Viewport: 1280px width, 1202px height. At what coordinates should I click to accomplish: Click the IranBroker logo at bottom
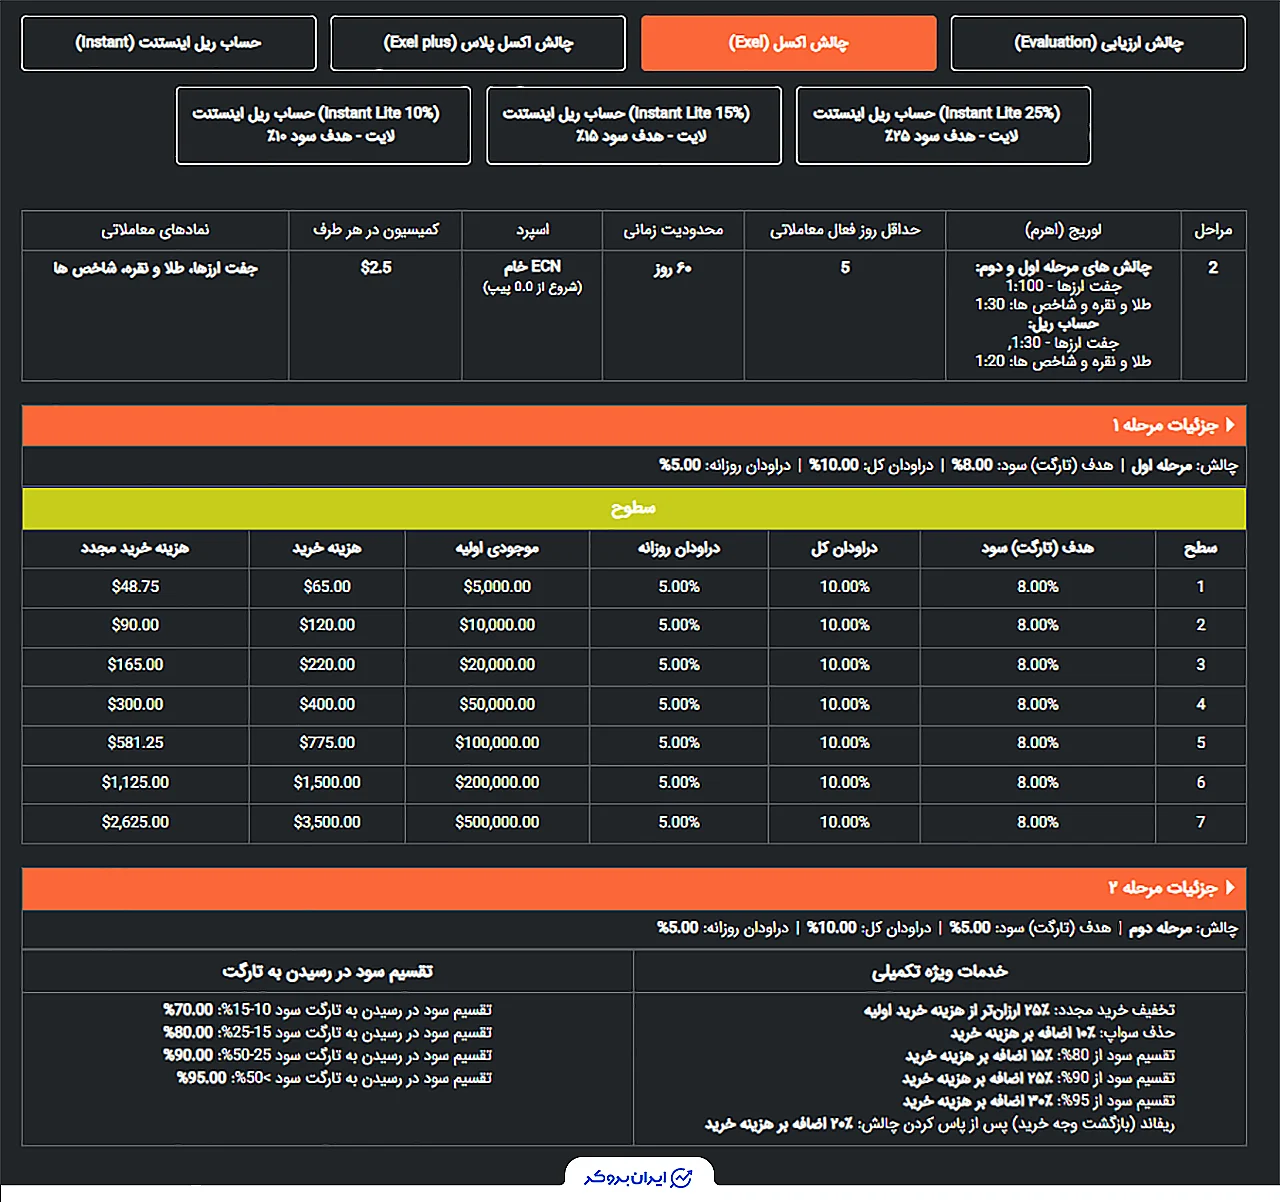pyautogui.click(x=639, y=1177)
